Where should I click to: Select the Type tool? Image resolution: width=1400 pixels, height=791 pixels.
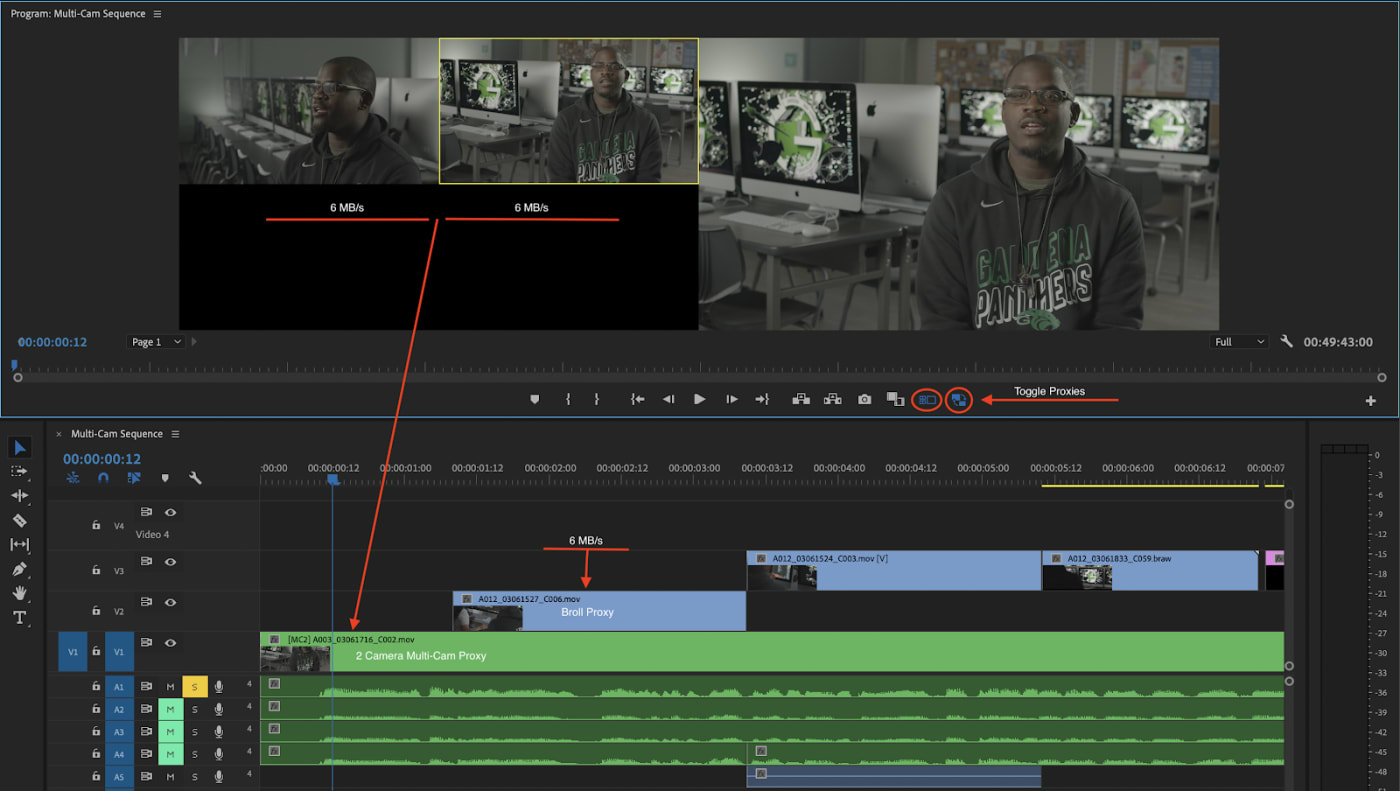point(20,617)
